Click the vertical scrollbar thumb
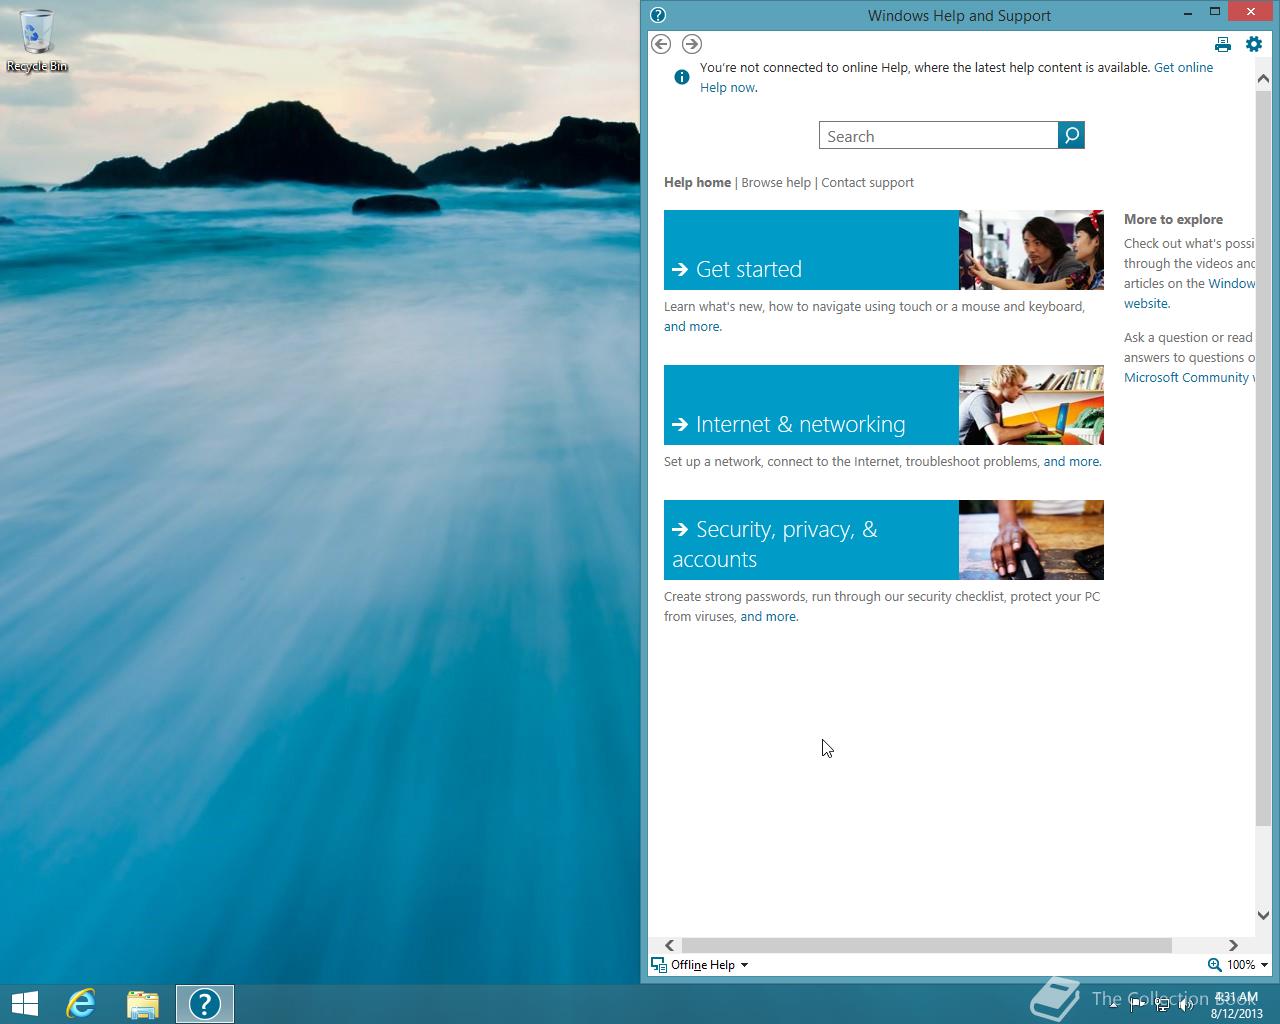Viewport: 1280px width, 1024px height. point(1263,458)
